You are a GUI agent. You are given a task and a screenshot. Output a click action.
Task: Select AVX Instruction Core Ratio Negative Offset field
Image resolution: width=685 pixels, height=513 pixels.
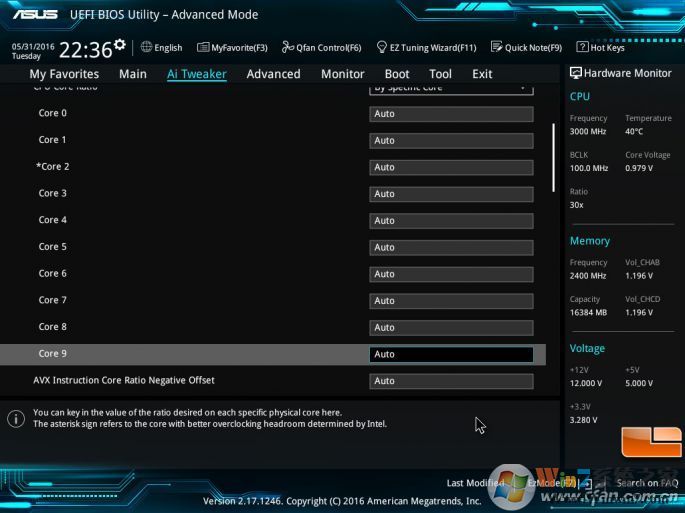[x=451, y=381]
